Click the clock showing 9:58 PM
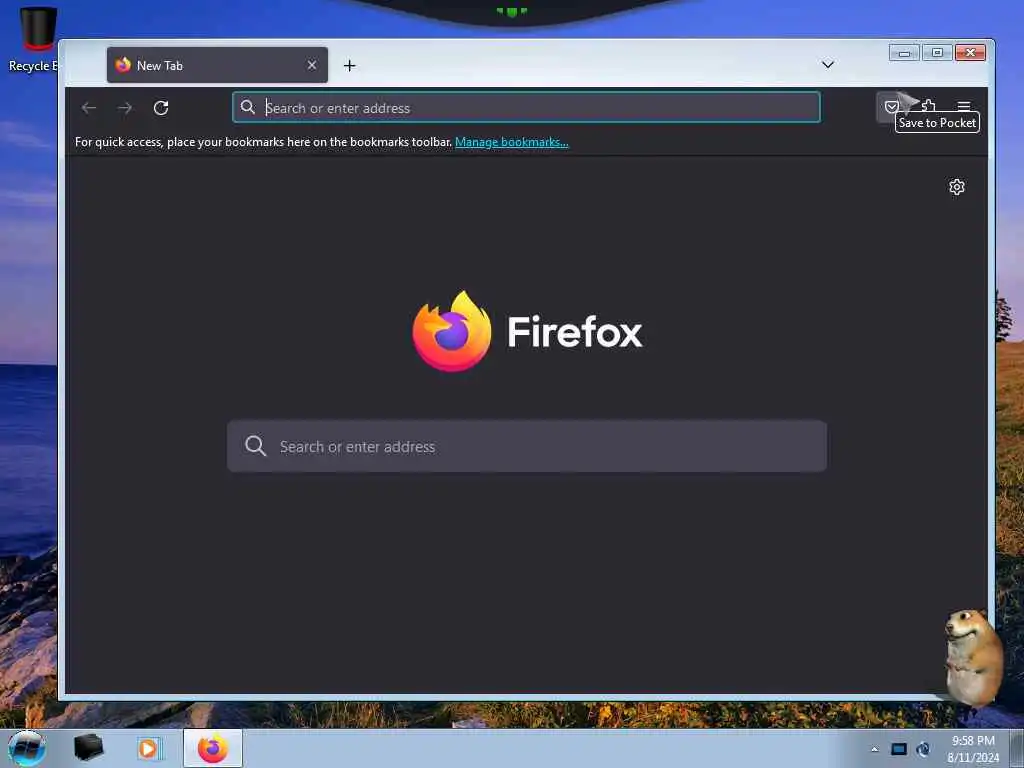 coord(973,741)
